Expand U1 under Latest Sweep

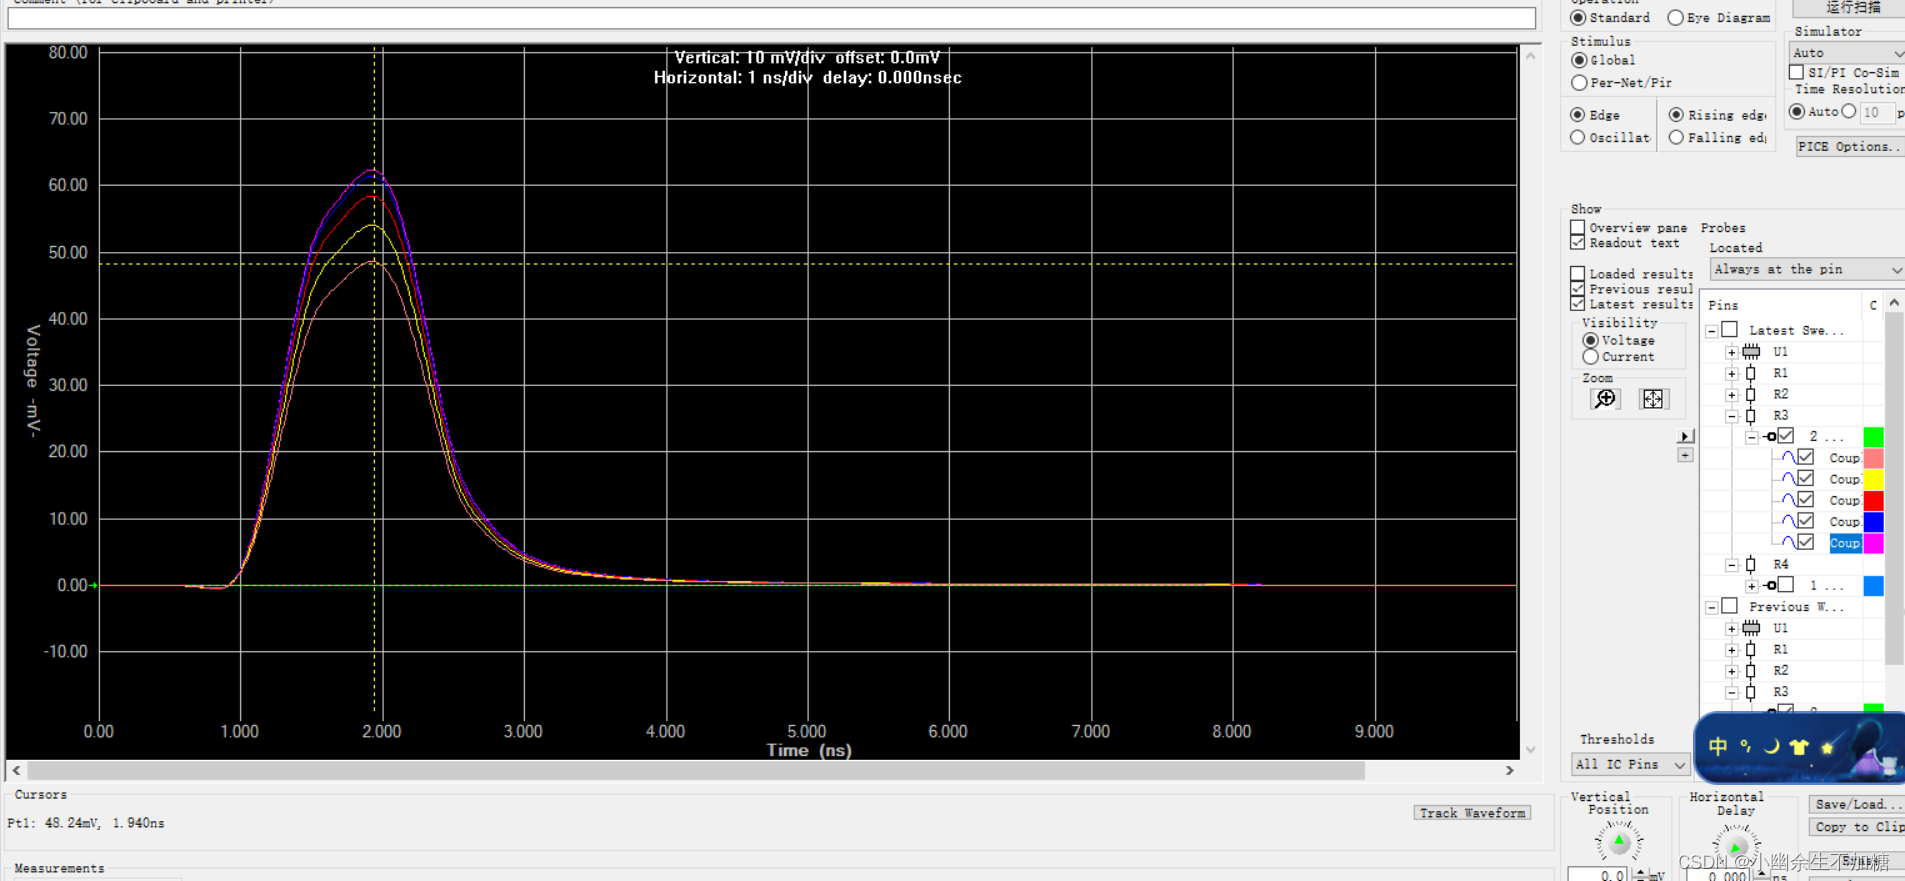tap(1731, 352)
